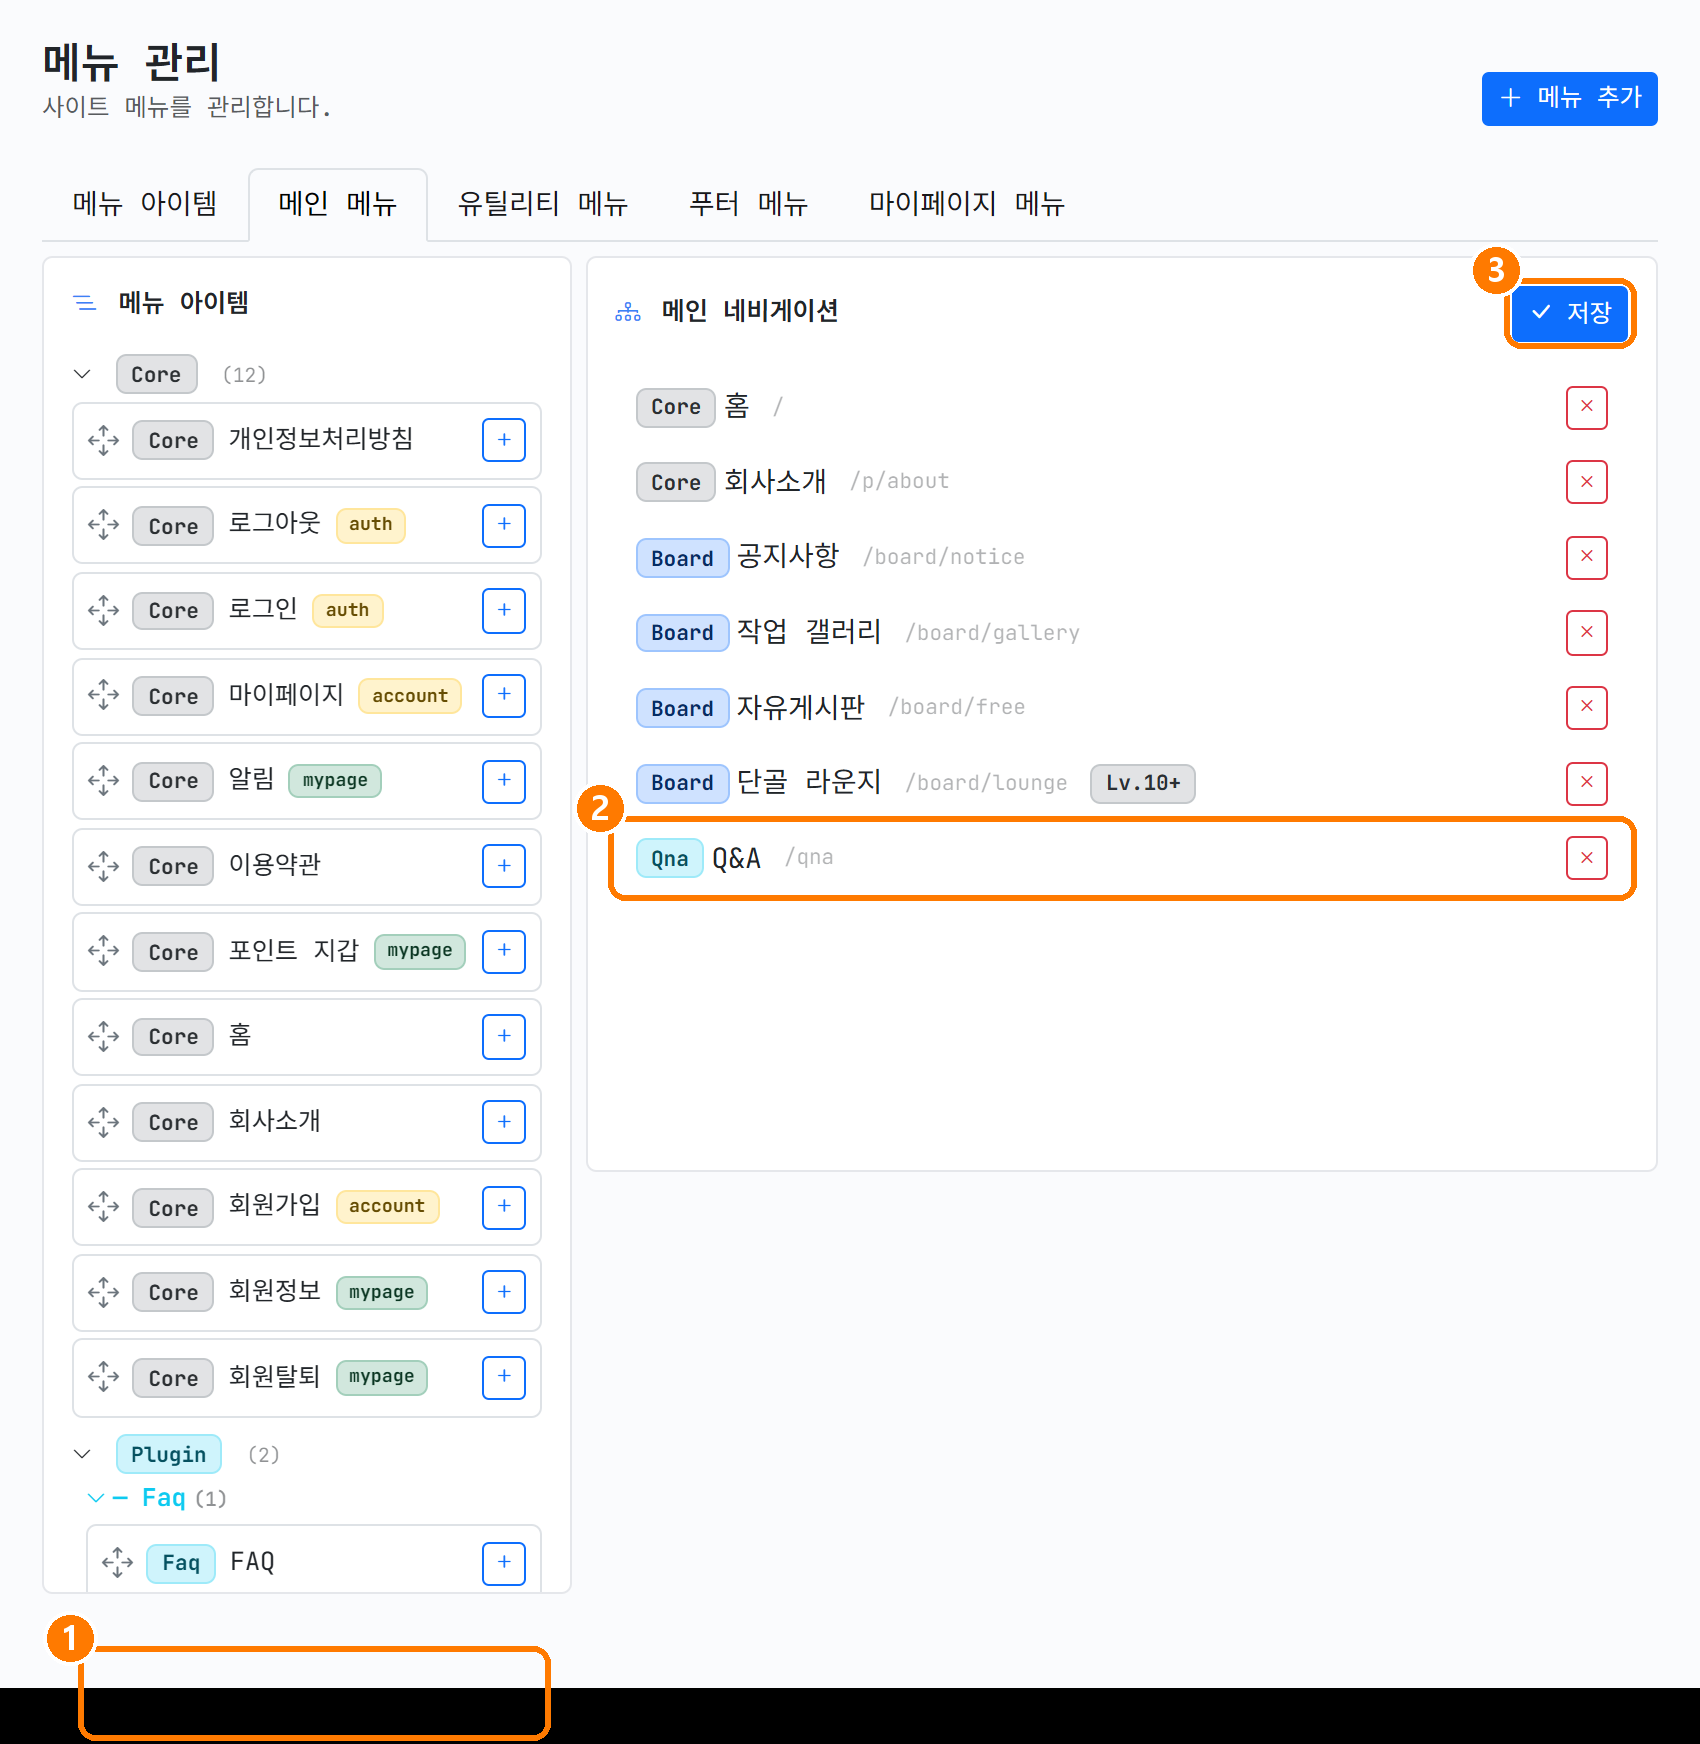The width and height of the screenshot is (1700, 1744).
Task: Collapse the Plugin group chevron
Action: click(x=82, y=1454)
